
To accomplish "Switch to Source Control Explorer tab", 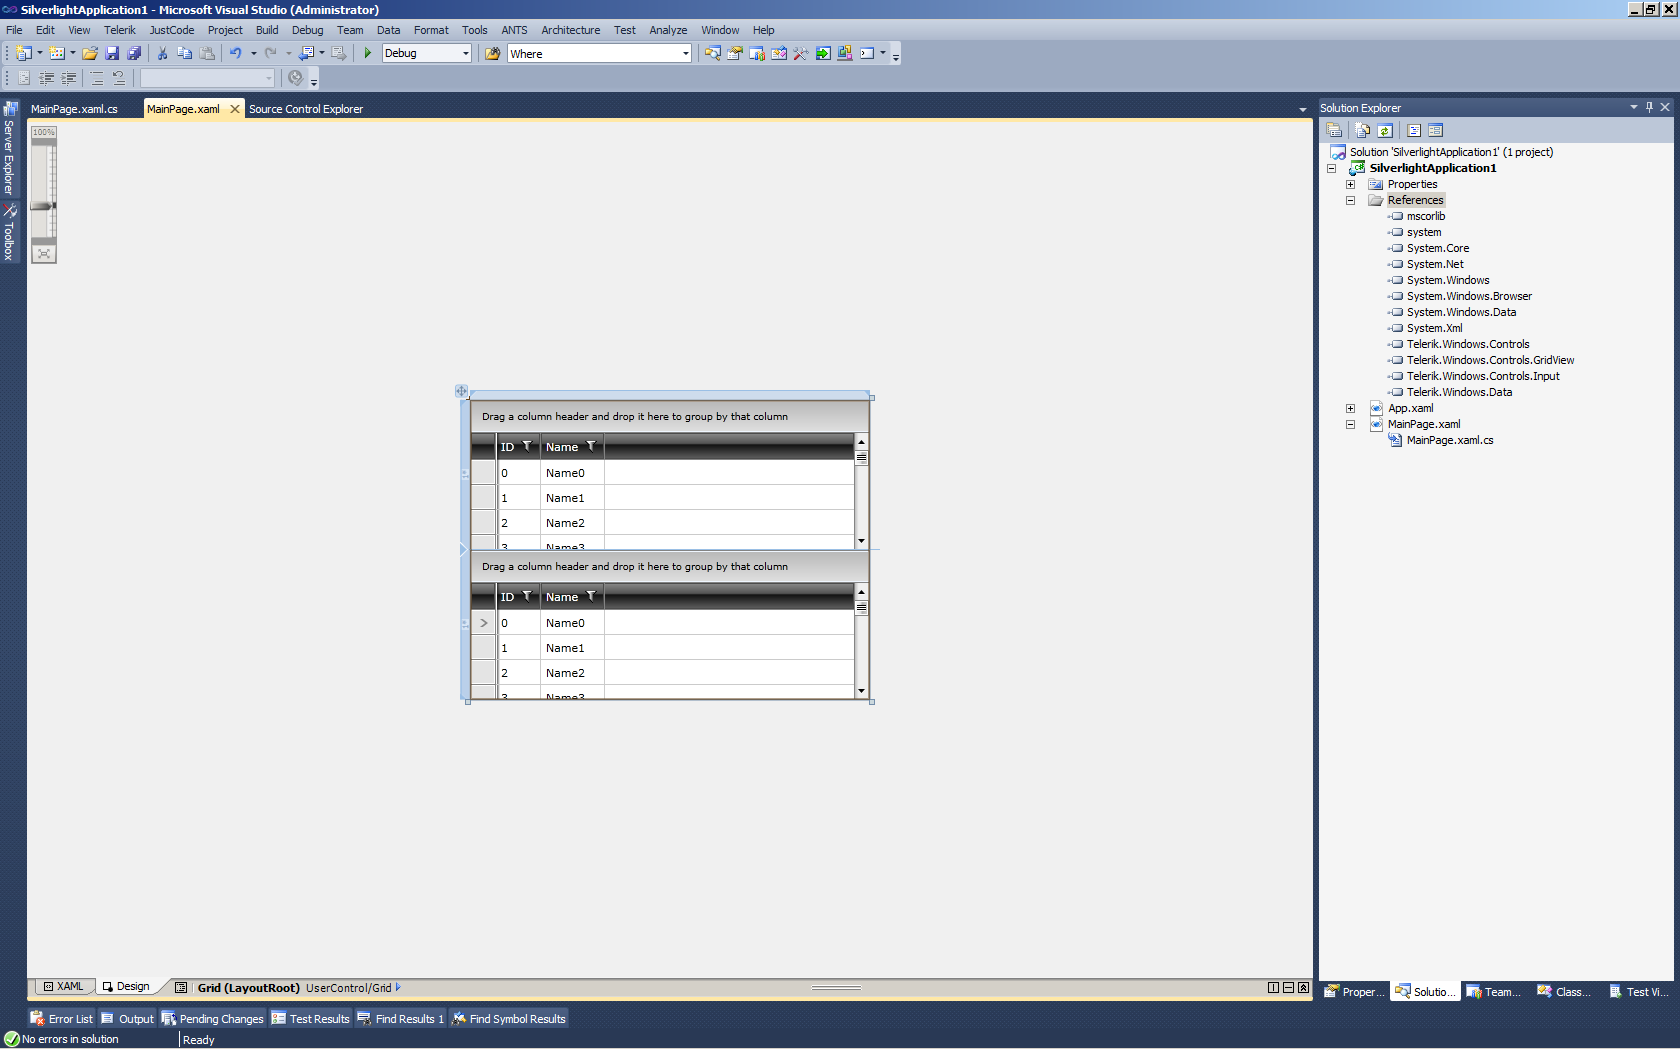I will coord(306,109).
